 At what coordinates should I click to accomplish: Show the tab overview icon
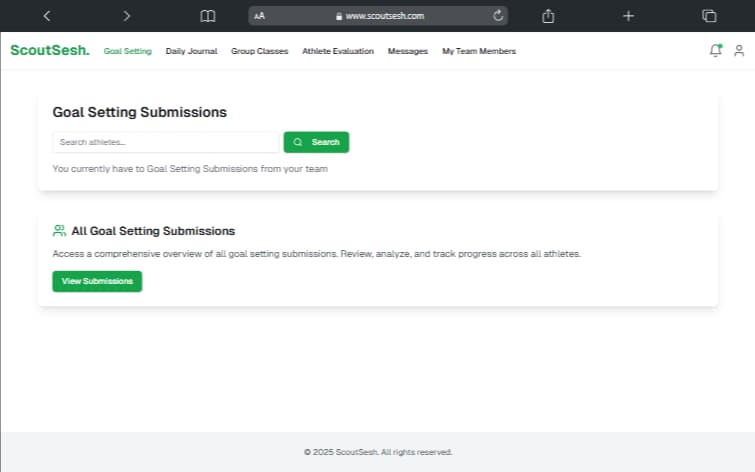pyautogui.click(x=709, y=16)
